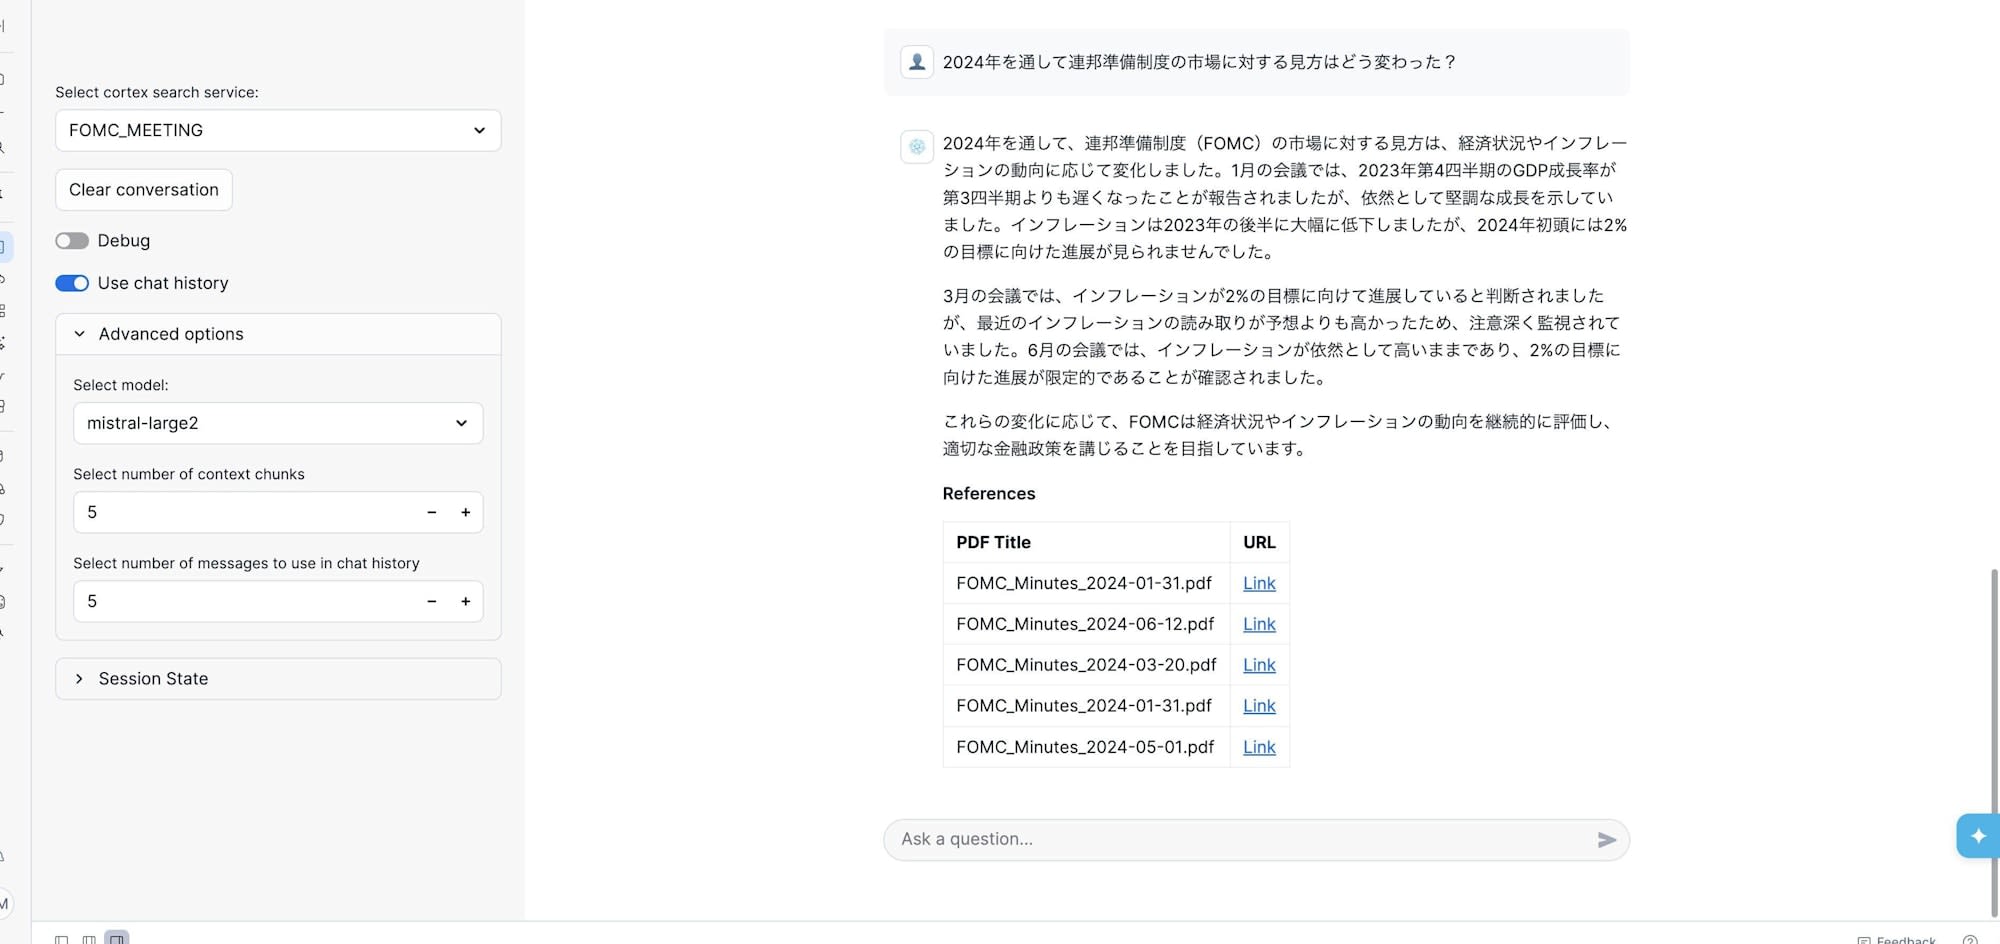Click the send message arrow icon
The height and width of the screenshot is (944, 2000).
(1606, 840)
